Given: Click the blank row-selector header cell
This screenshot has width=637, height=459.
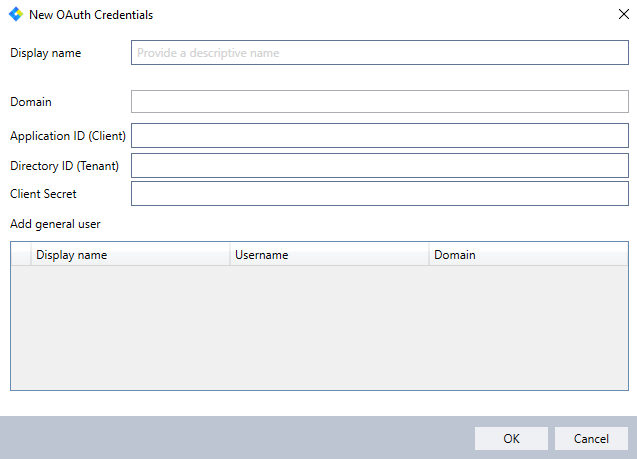Looking at the screenshot, I should pyautogui.click(x=21, y=255).
